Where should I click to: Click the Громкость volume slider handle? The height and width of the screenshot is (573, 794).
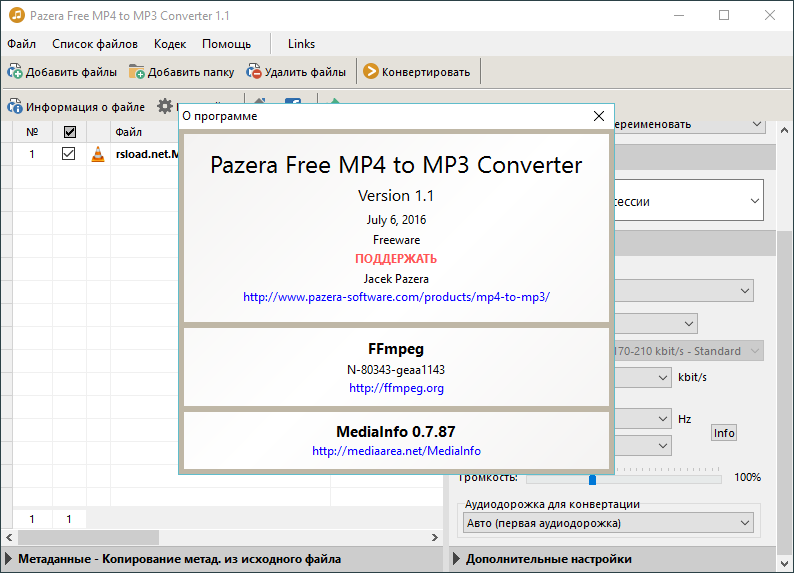[592, 479]
